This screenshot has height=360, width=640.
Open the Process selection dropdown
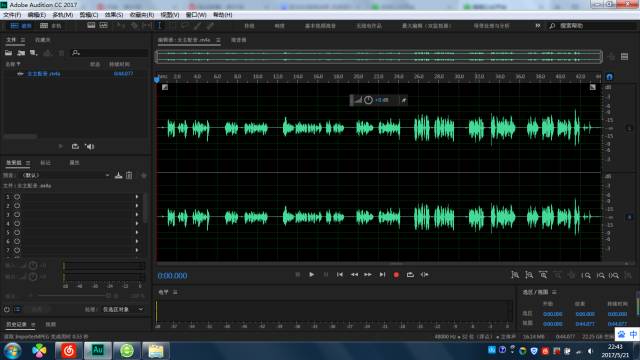coord(122,309)
